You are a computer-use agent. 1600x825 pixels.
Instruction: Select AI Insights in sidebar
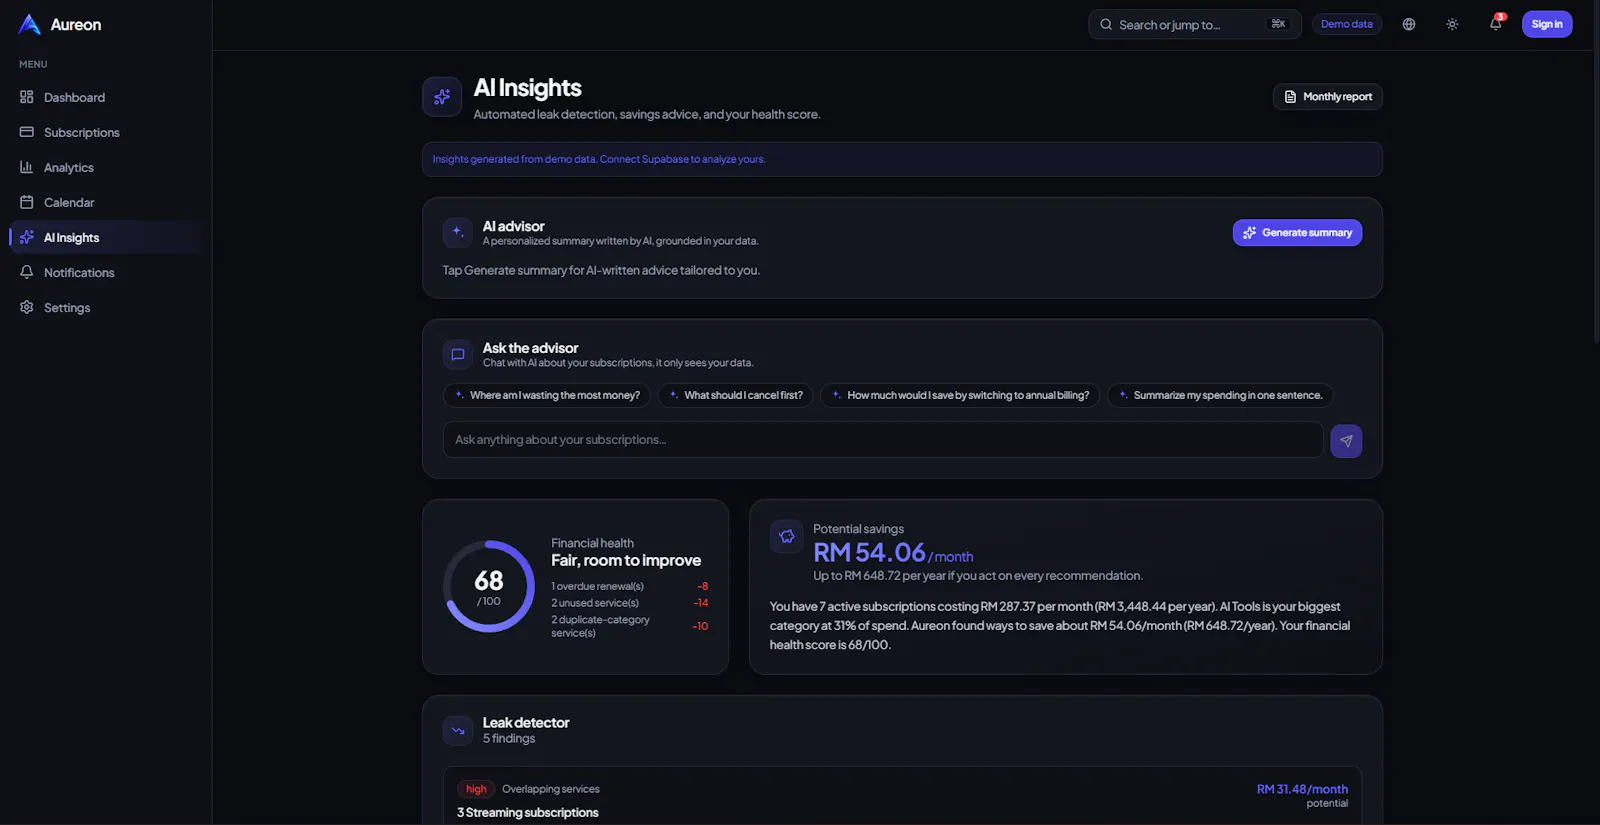coord(105,237)
